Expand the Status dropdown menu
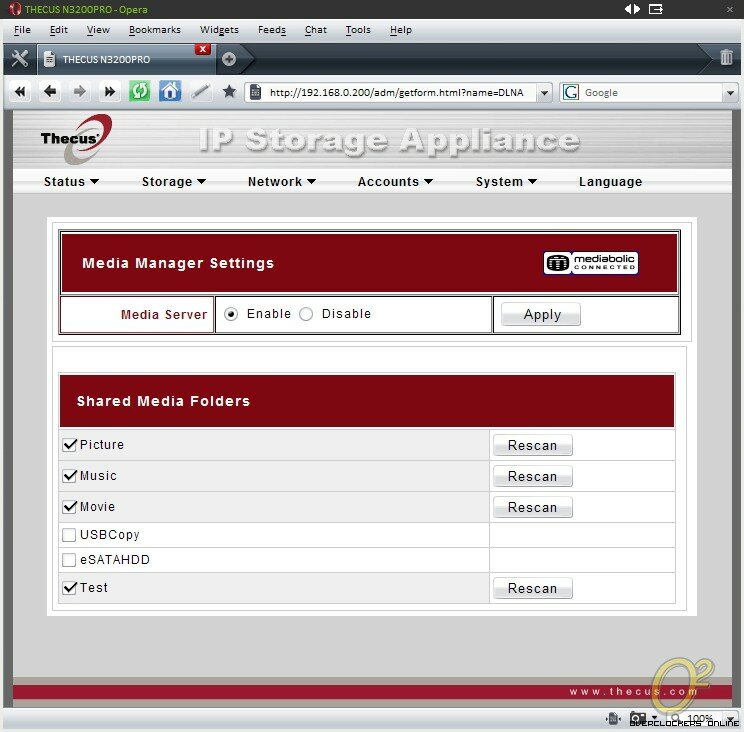This screenshot has height=732, width=744. coord(71,182)
